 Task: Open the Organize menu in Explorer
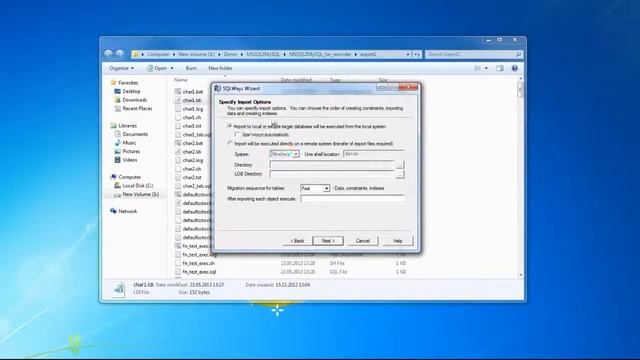click(x=122, y=68)
